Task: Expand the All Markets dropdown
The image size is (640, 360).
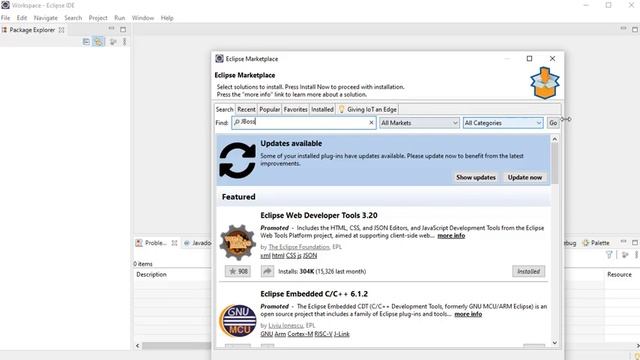Action: click(x=419, y=123)
